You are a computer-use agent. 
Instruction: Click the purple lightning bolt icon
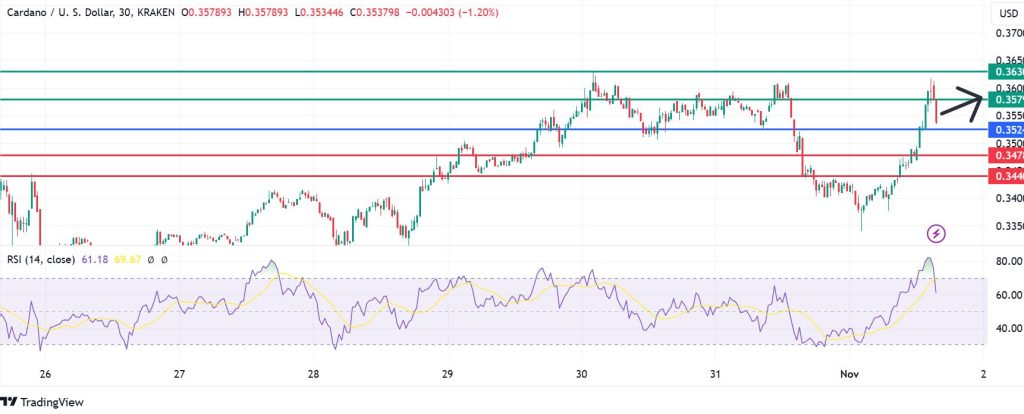pyautogui.click(x=937, y=233)
